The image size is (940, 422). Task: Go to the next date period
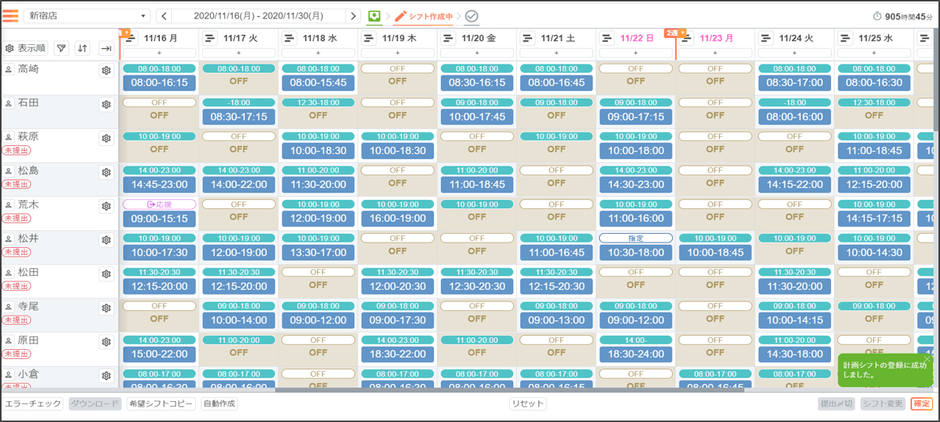coord(353,16)
